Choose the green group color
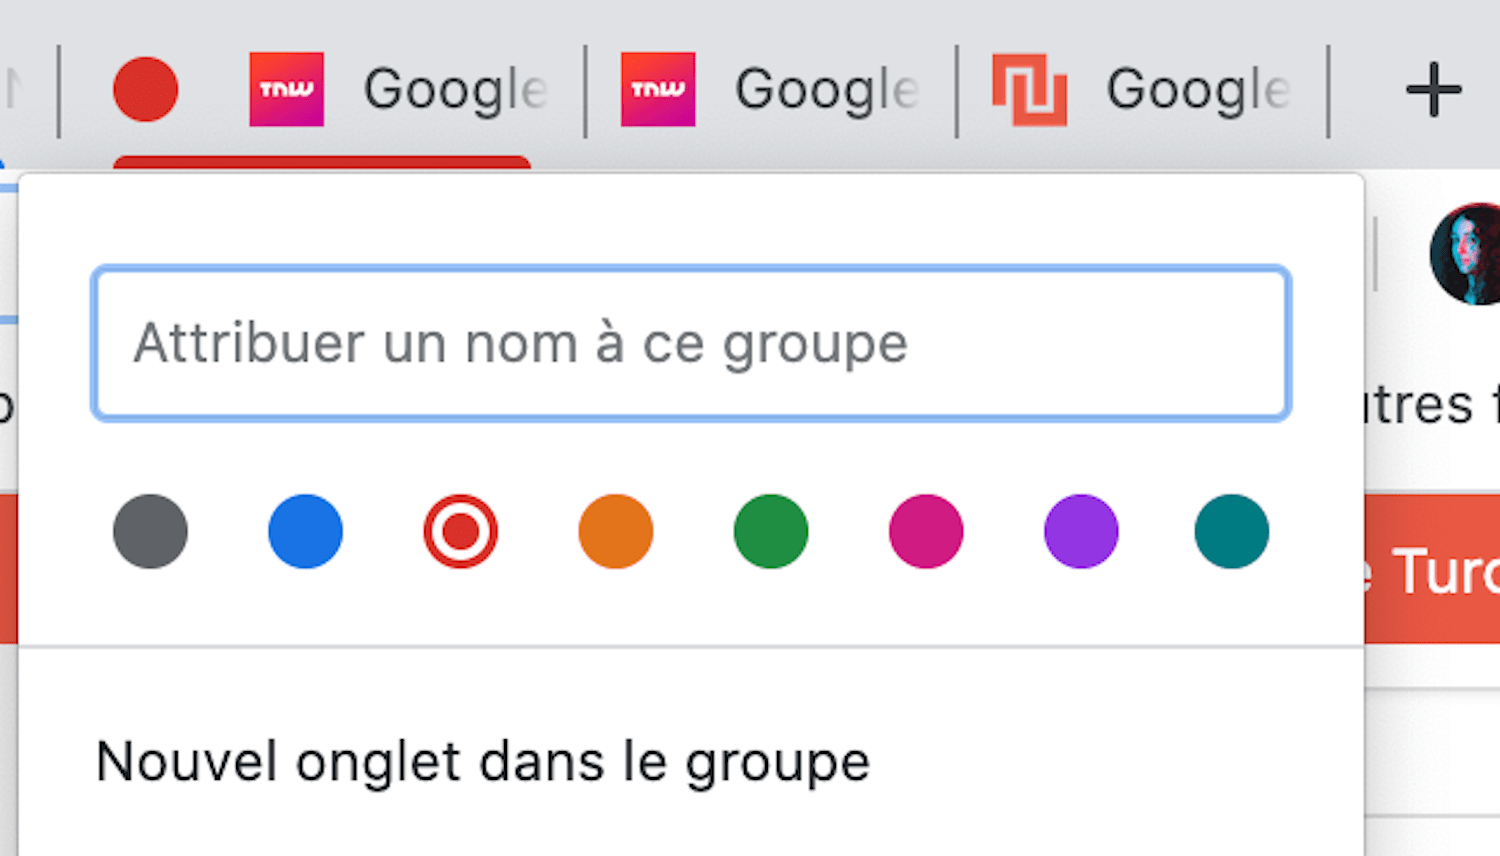1500x856 pixels. 771,531
